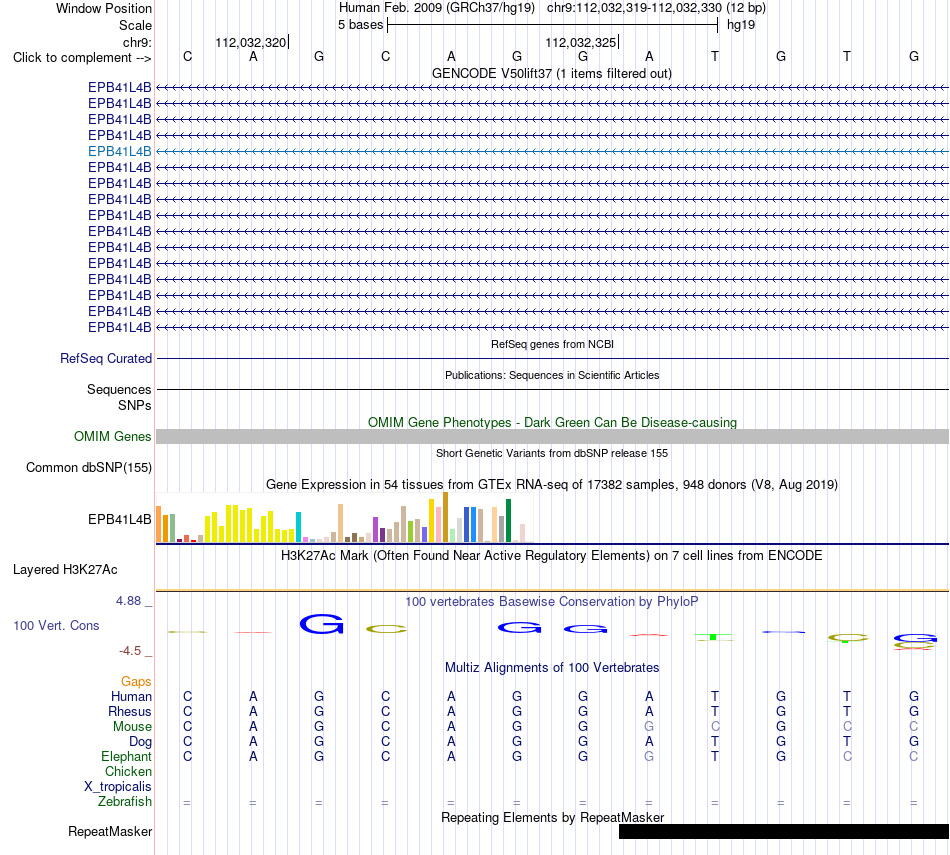Click the tallest golden-brown GTEx bar
Screen dimensions: 950x855
(x=445, y=517)
